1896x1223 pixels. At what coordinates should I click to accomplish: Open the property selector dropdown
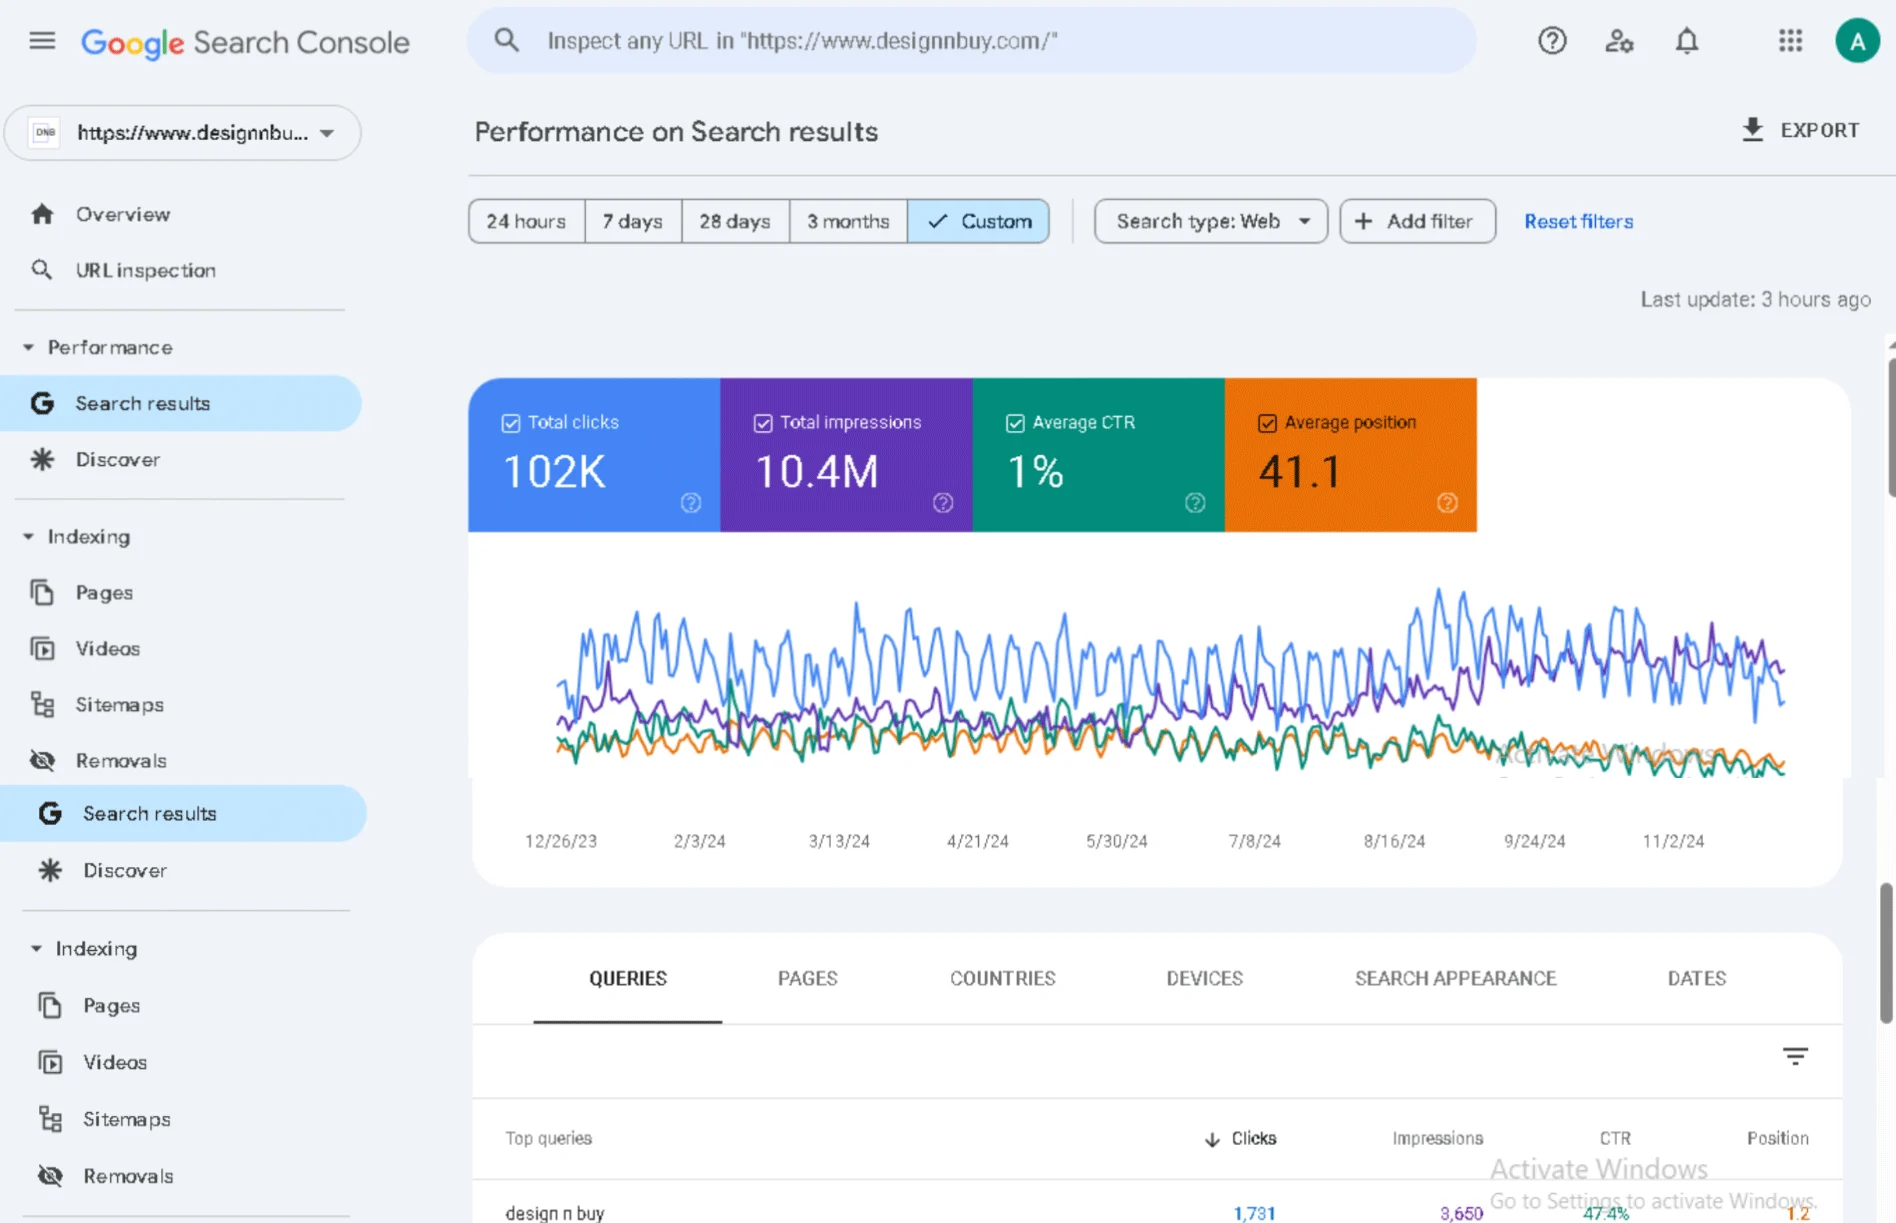(x=183, y=133)
